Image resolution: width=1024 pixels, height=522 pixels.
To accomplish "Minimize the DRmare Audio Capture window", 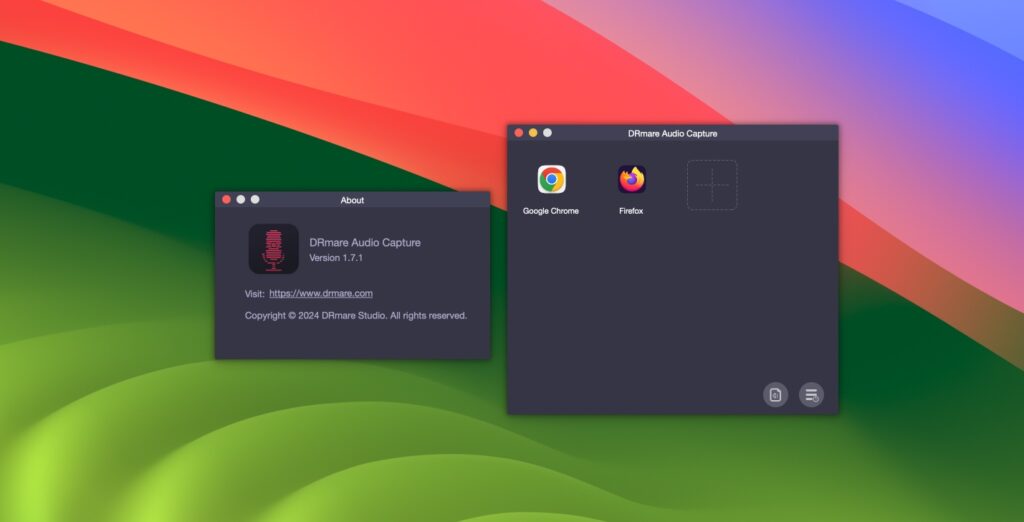I will [533, 133].
